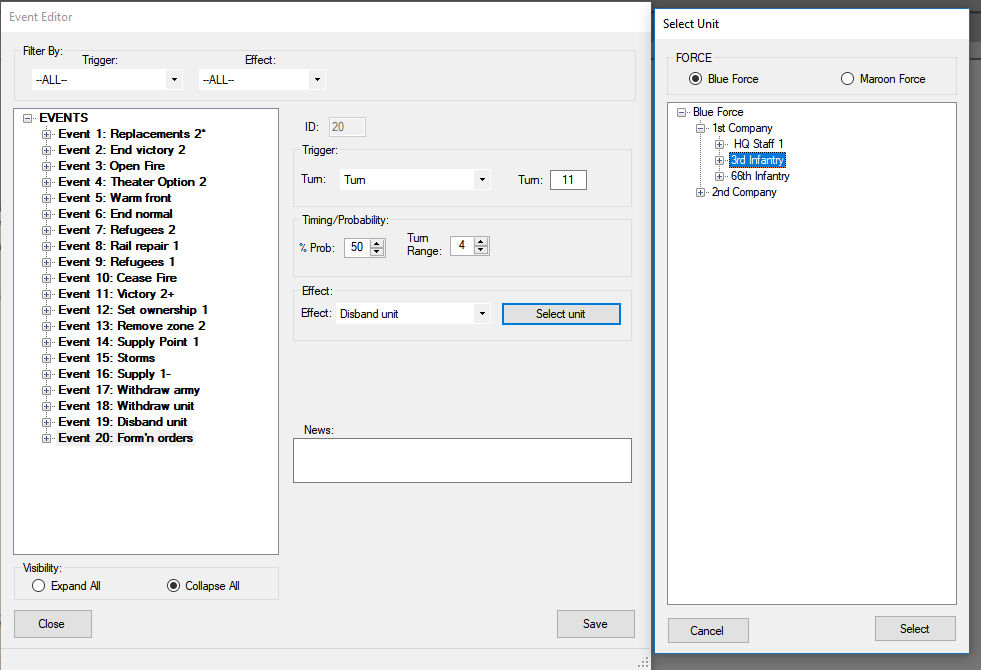Expand Event 10: Cease Fire node

click(x=46, y=278)
